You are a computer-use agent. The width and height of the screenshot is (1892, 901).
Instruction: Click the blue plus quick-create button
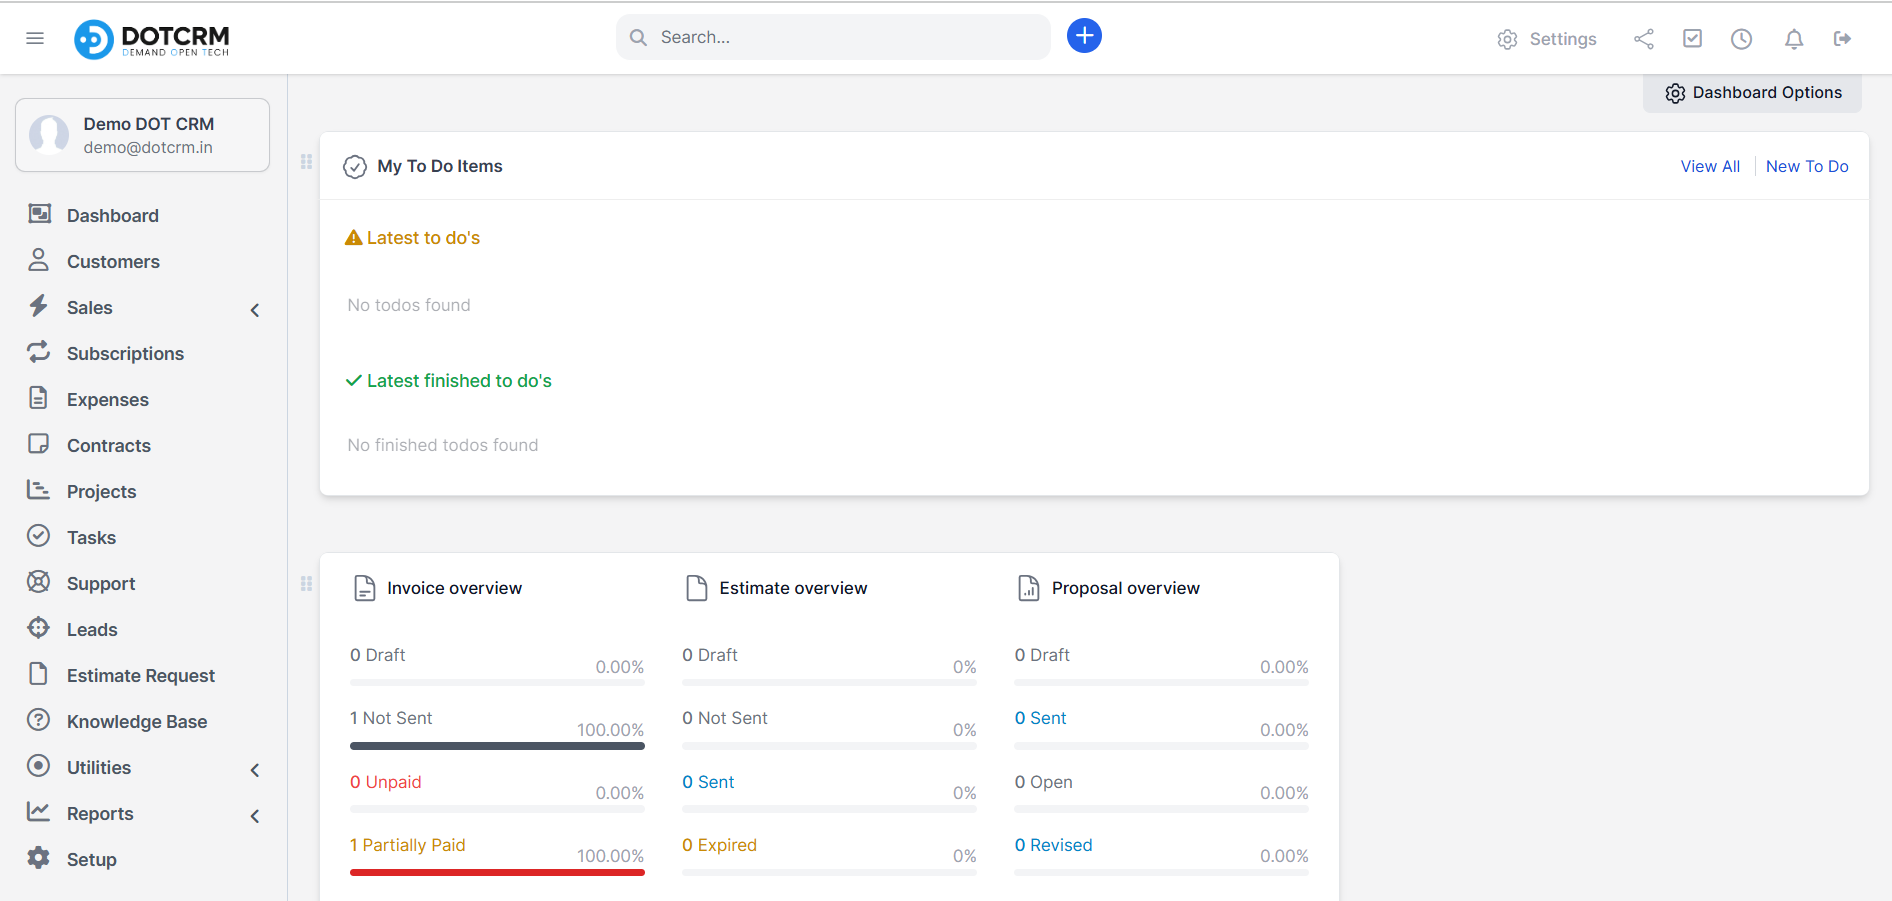coord(1084,36)
